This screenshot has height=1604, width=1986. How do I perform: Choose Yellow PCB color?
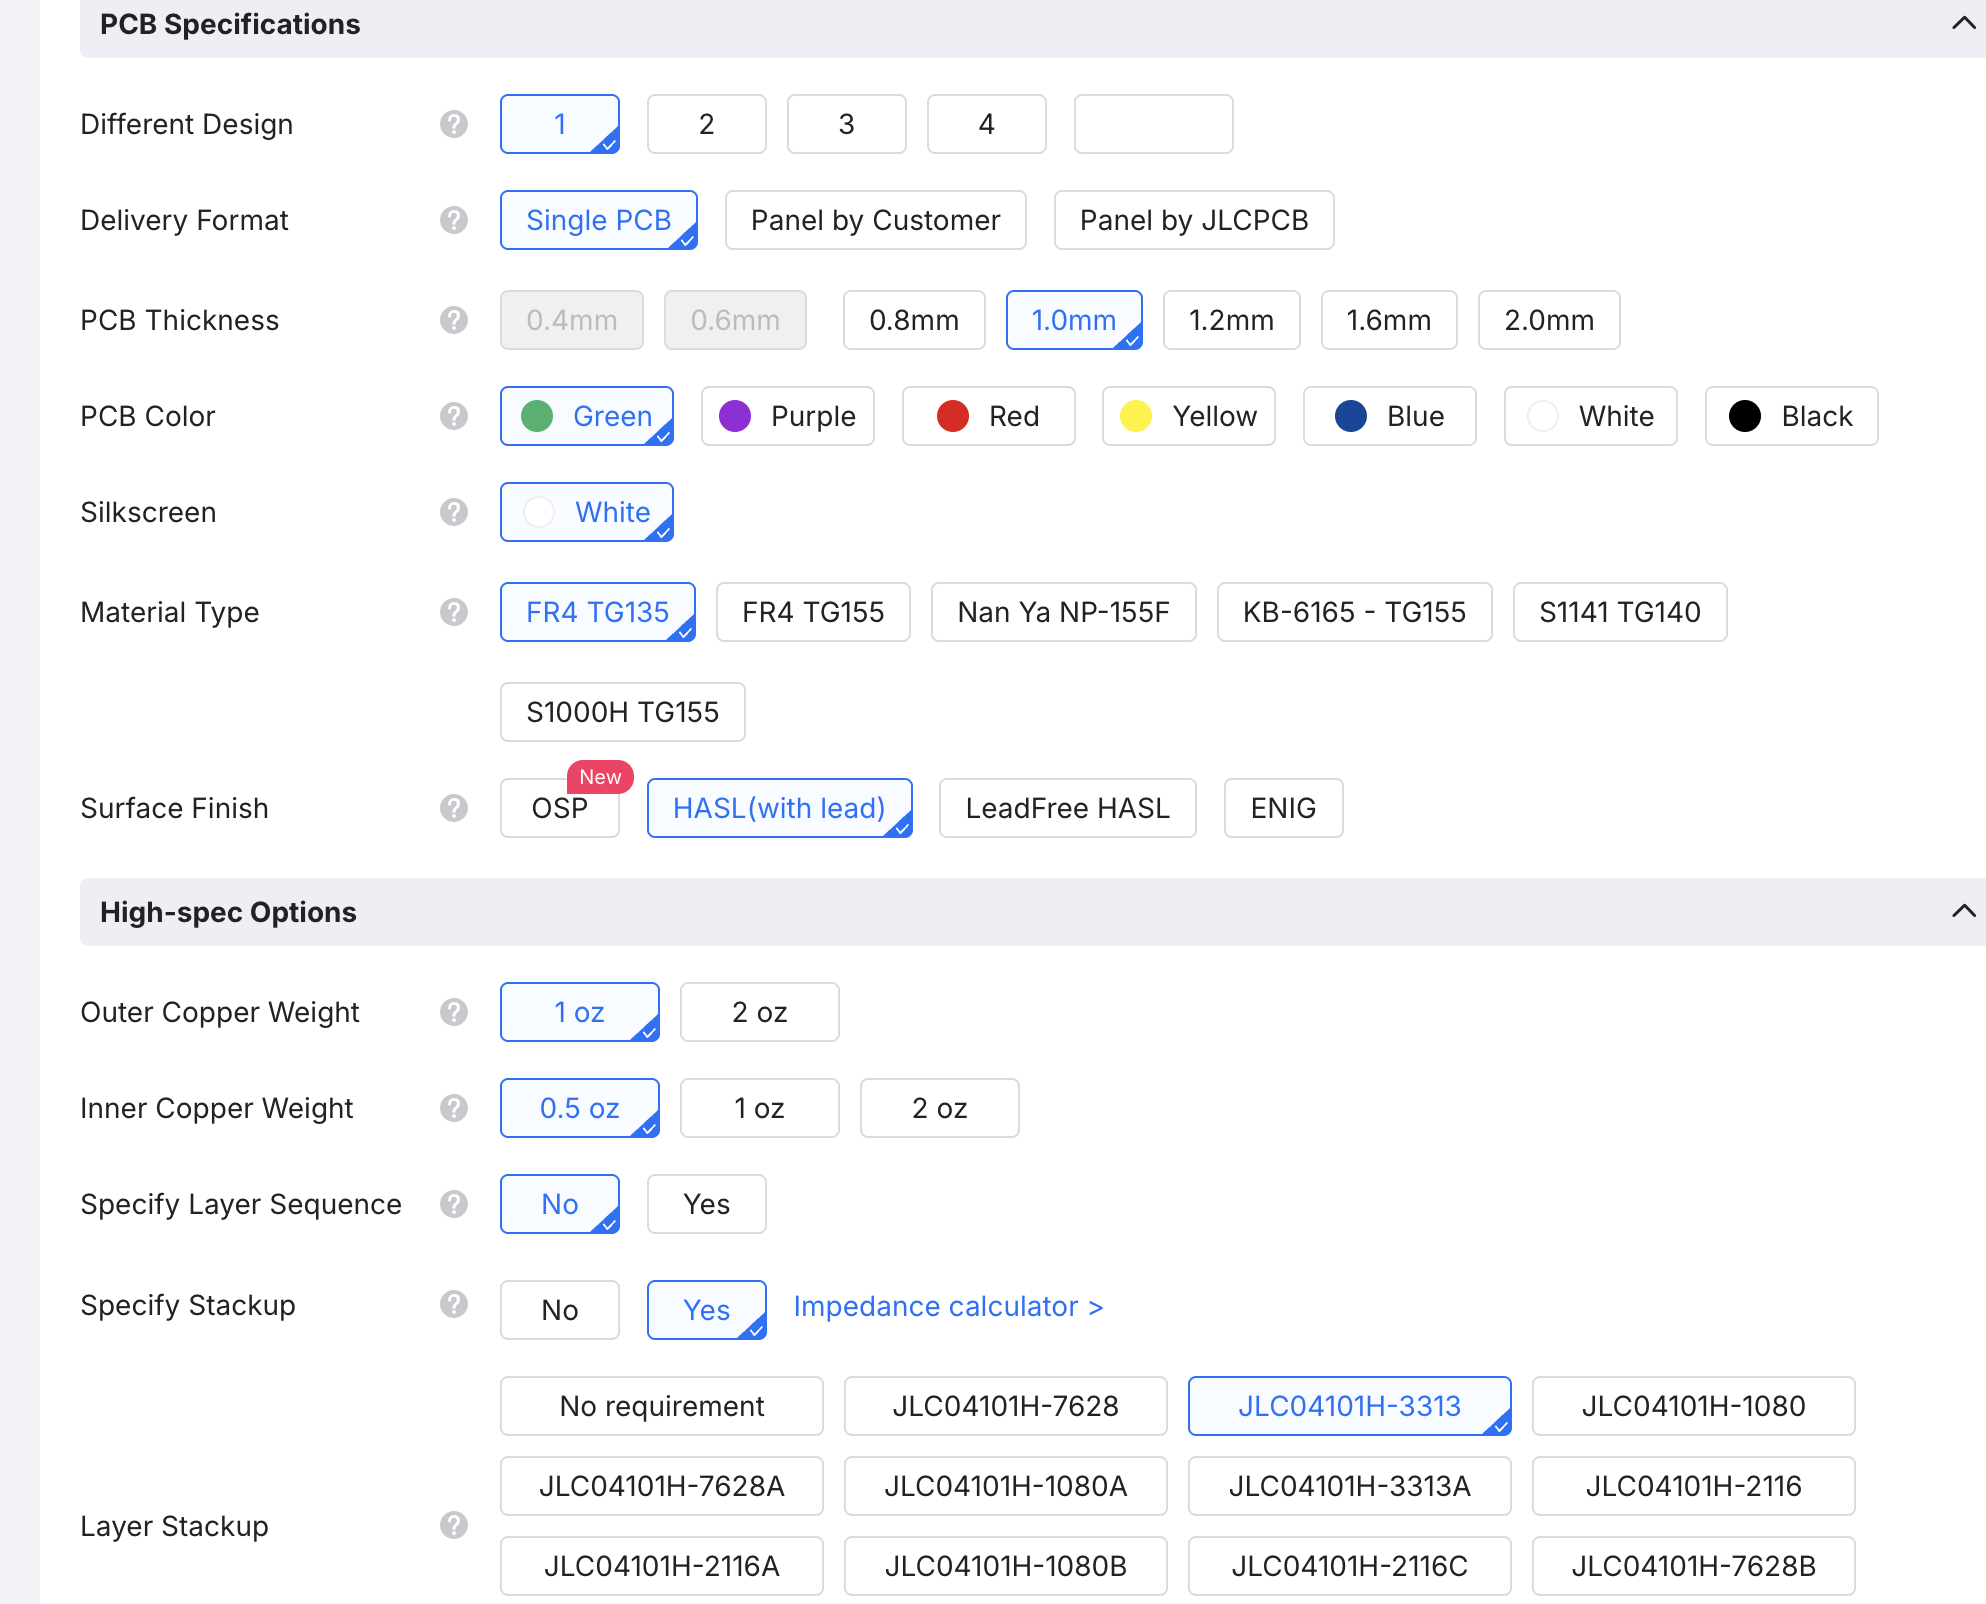pos(1189,416)
